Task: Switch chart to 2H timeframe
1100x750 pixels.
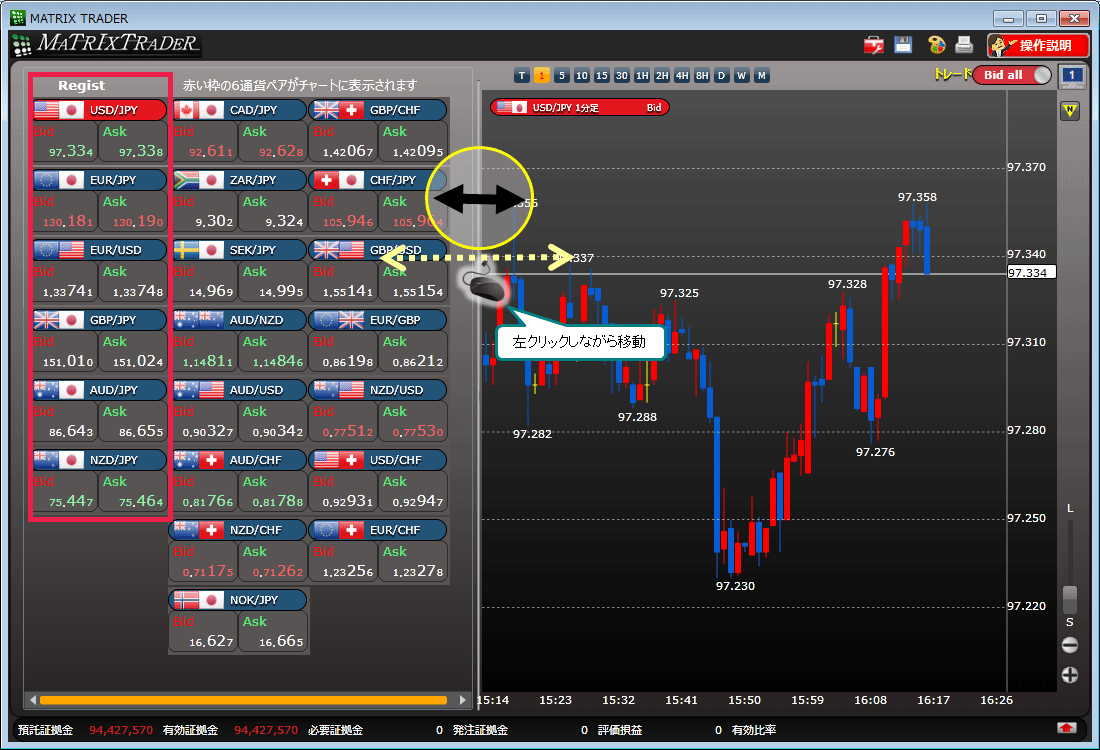Action: 662,76
